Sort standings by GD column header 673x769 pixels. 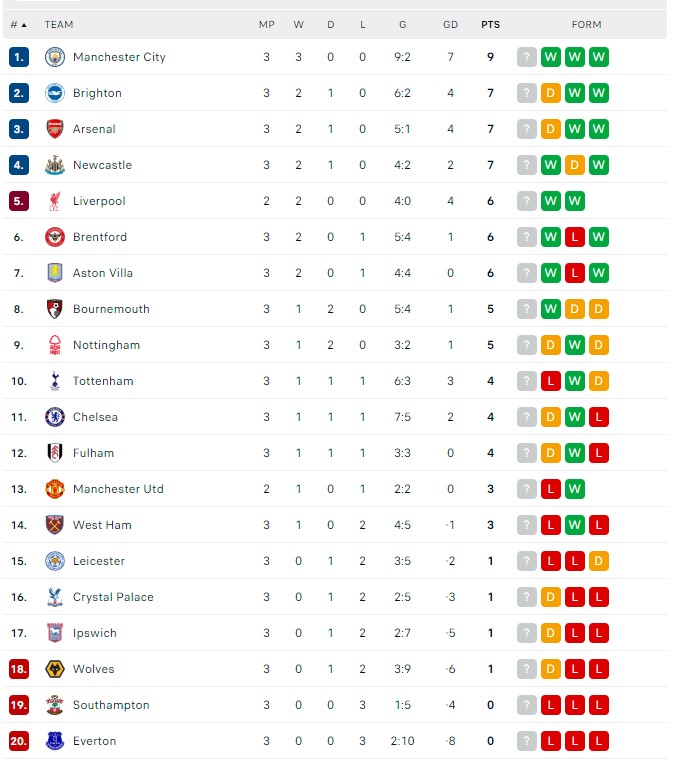coord(450,25)
